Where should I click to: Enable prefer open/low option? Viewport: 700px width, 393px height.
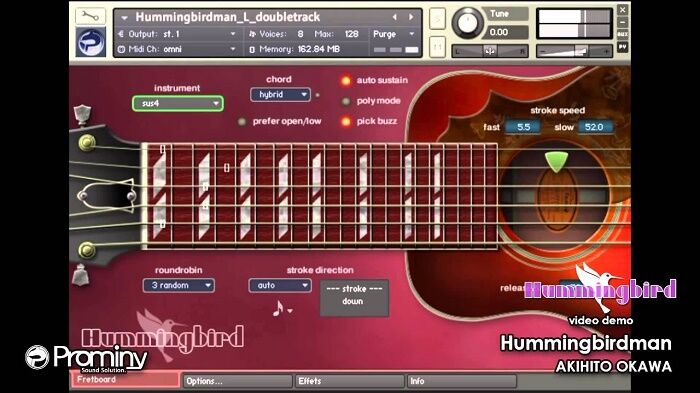[242, 121]
